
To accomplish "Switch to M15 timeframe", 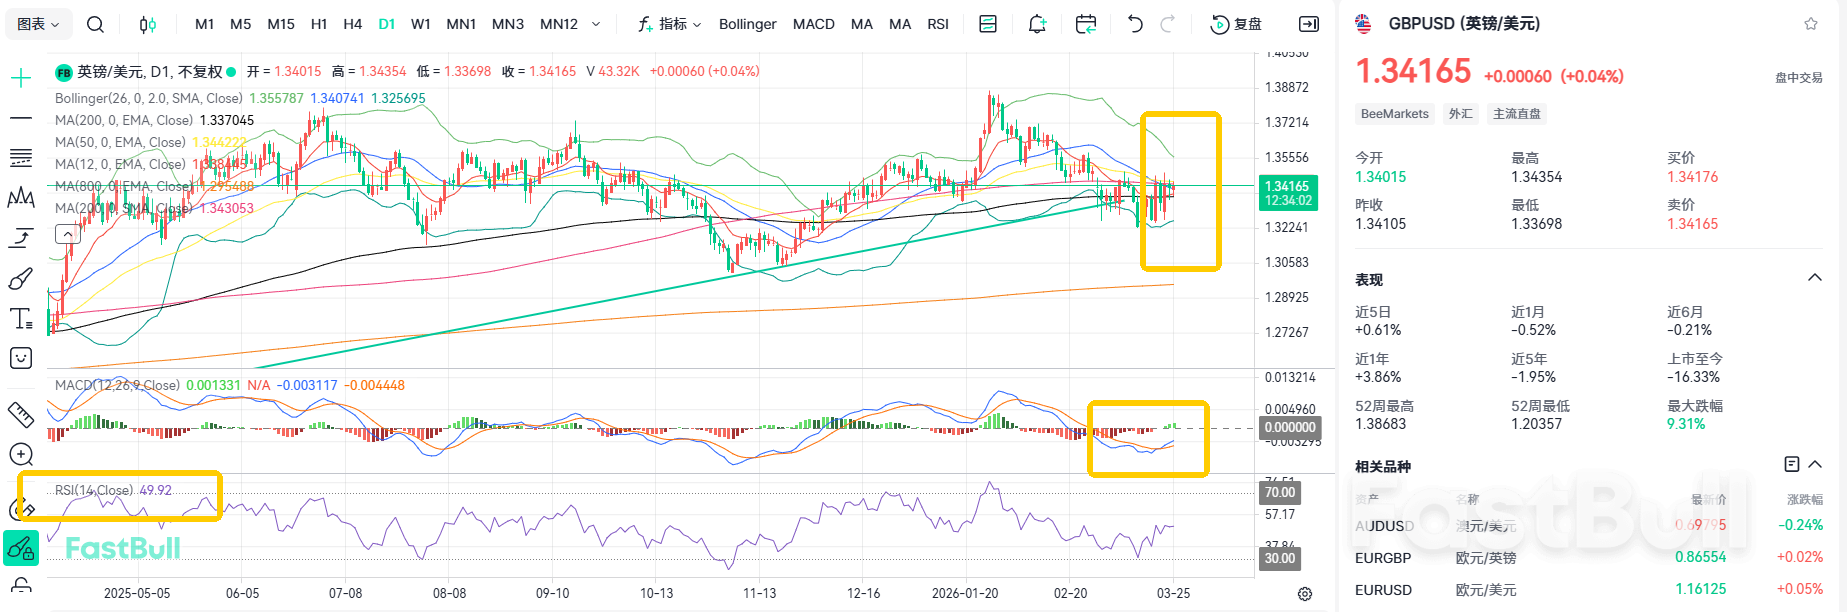I will tap(281, 24).
